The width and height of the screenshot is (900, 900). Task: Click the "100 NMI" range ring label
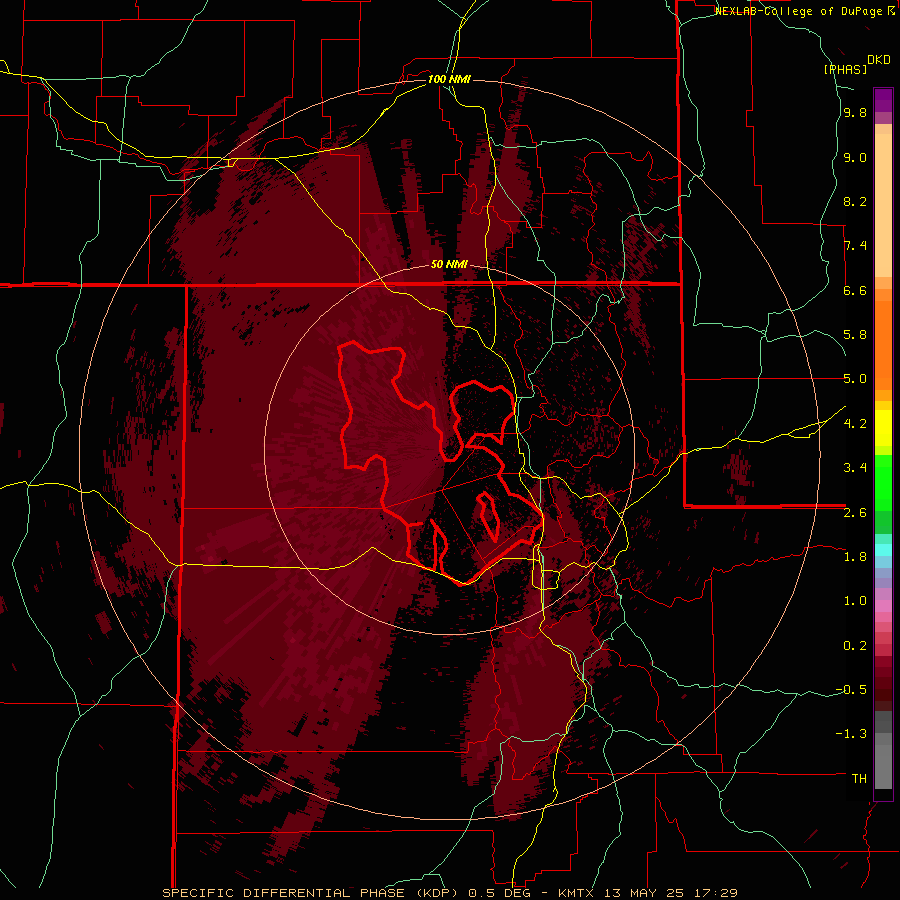449,79
